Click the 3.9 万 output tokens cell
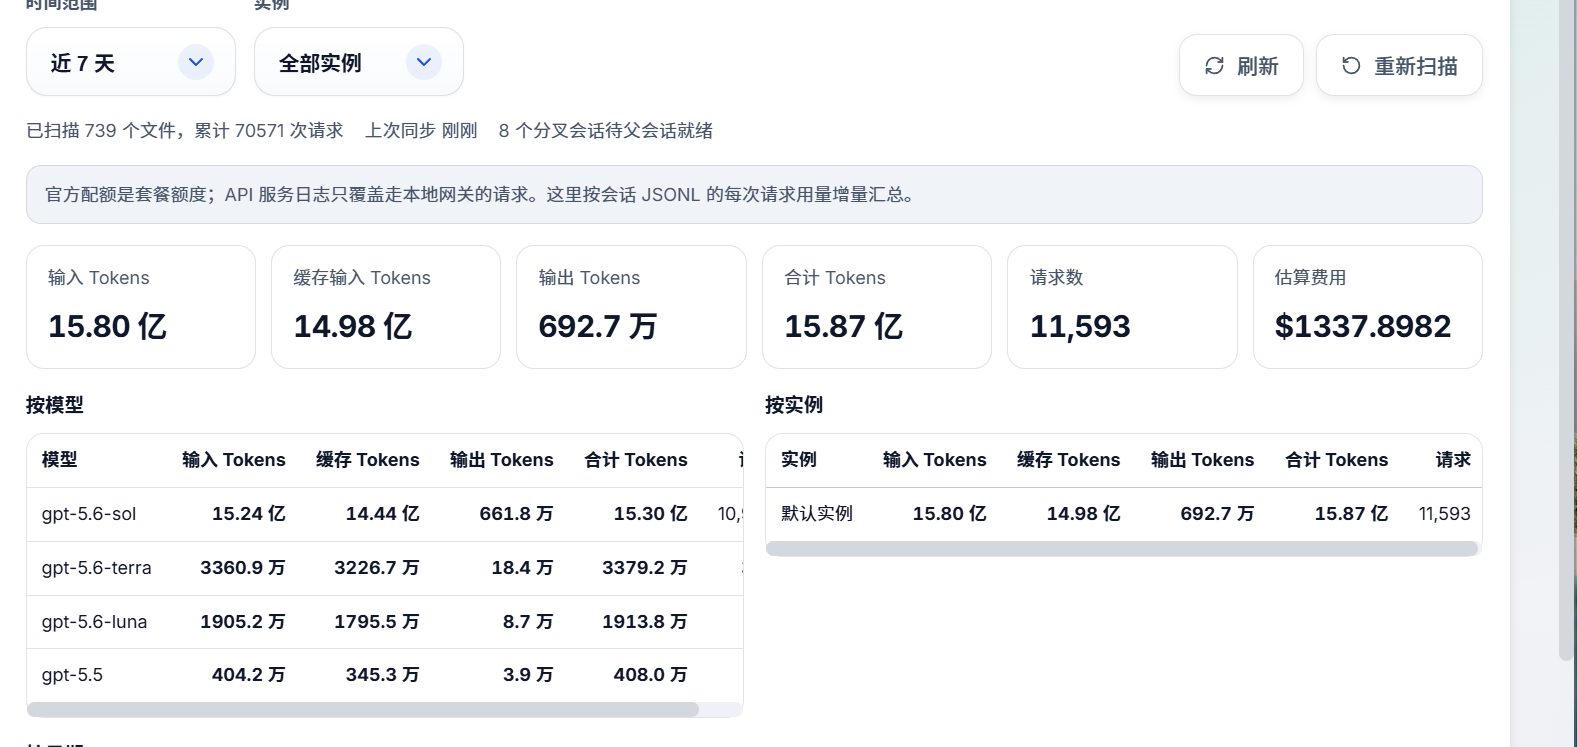The height and width of the screenshot is (747, 1577). (x=528, y=675)
